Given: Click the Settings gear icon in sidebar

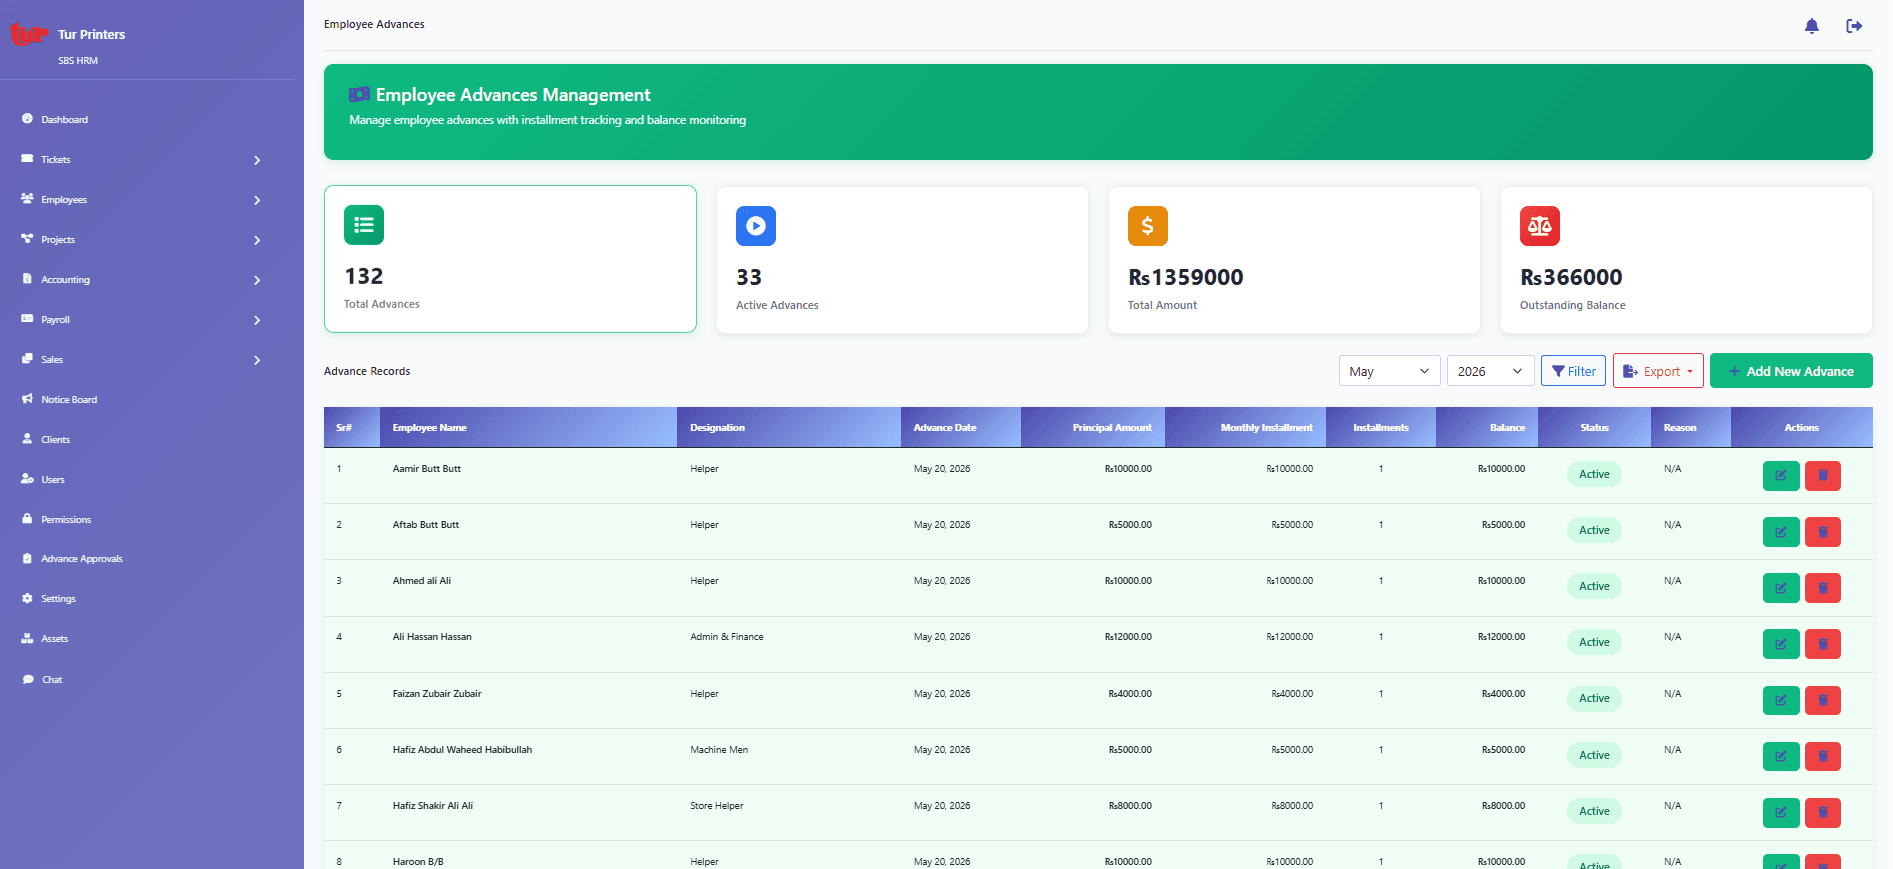Looking at the screenshot, I should pyautogui.click(x=27, y=598).
